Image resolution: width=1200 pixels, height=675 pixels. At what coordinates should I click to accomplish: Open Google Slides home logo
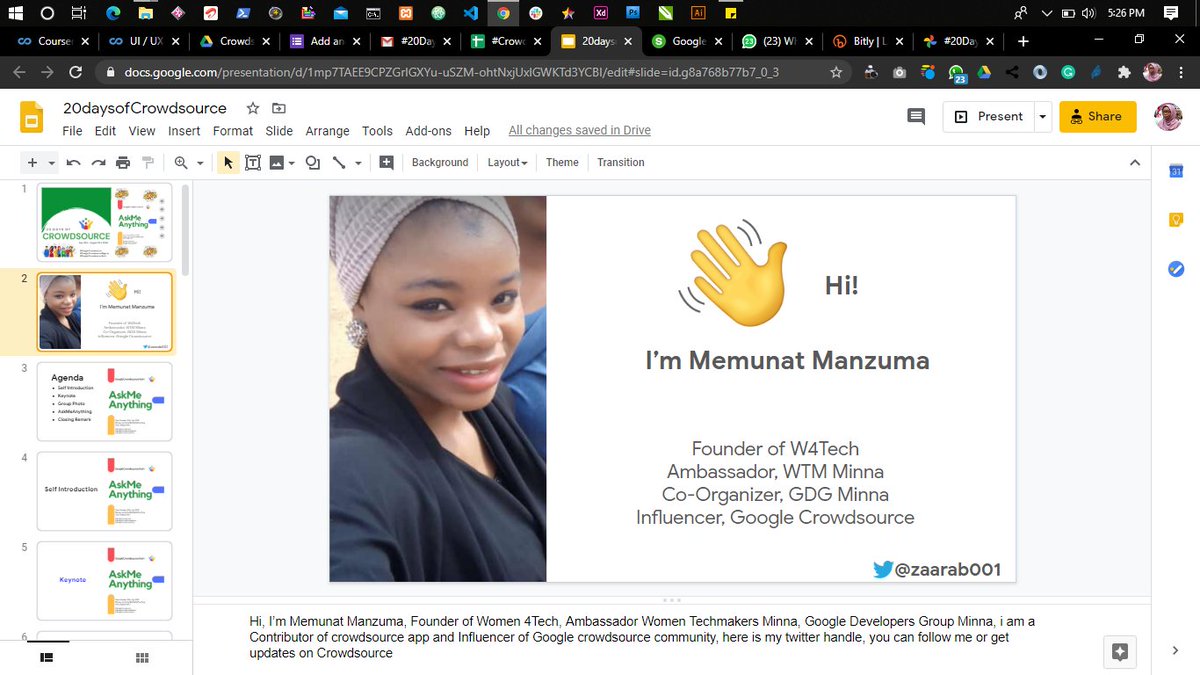point(32,117)
